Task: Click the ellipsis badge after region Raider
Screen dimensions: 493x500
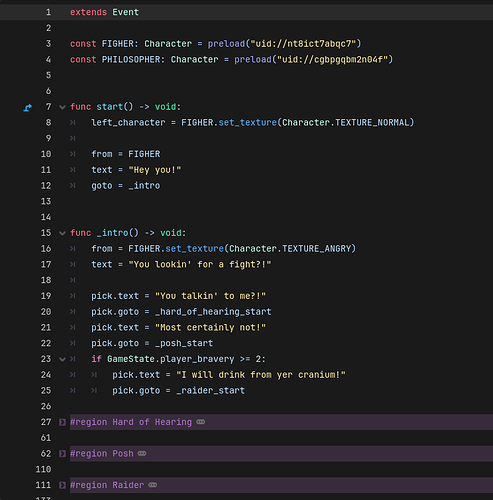Action: pyautogui.click(x=153, y=485)
